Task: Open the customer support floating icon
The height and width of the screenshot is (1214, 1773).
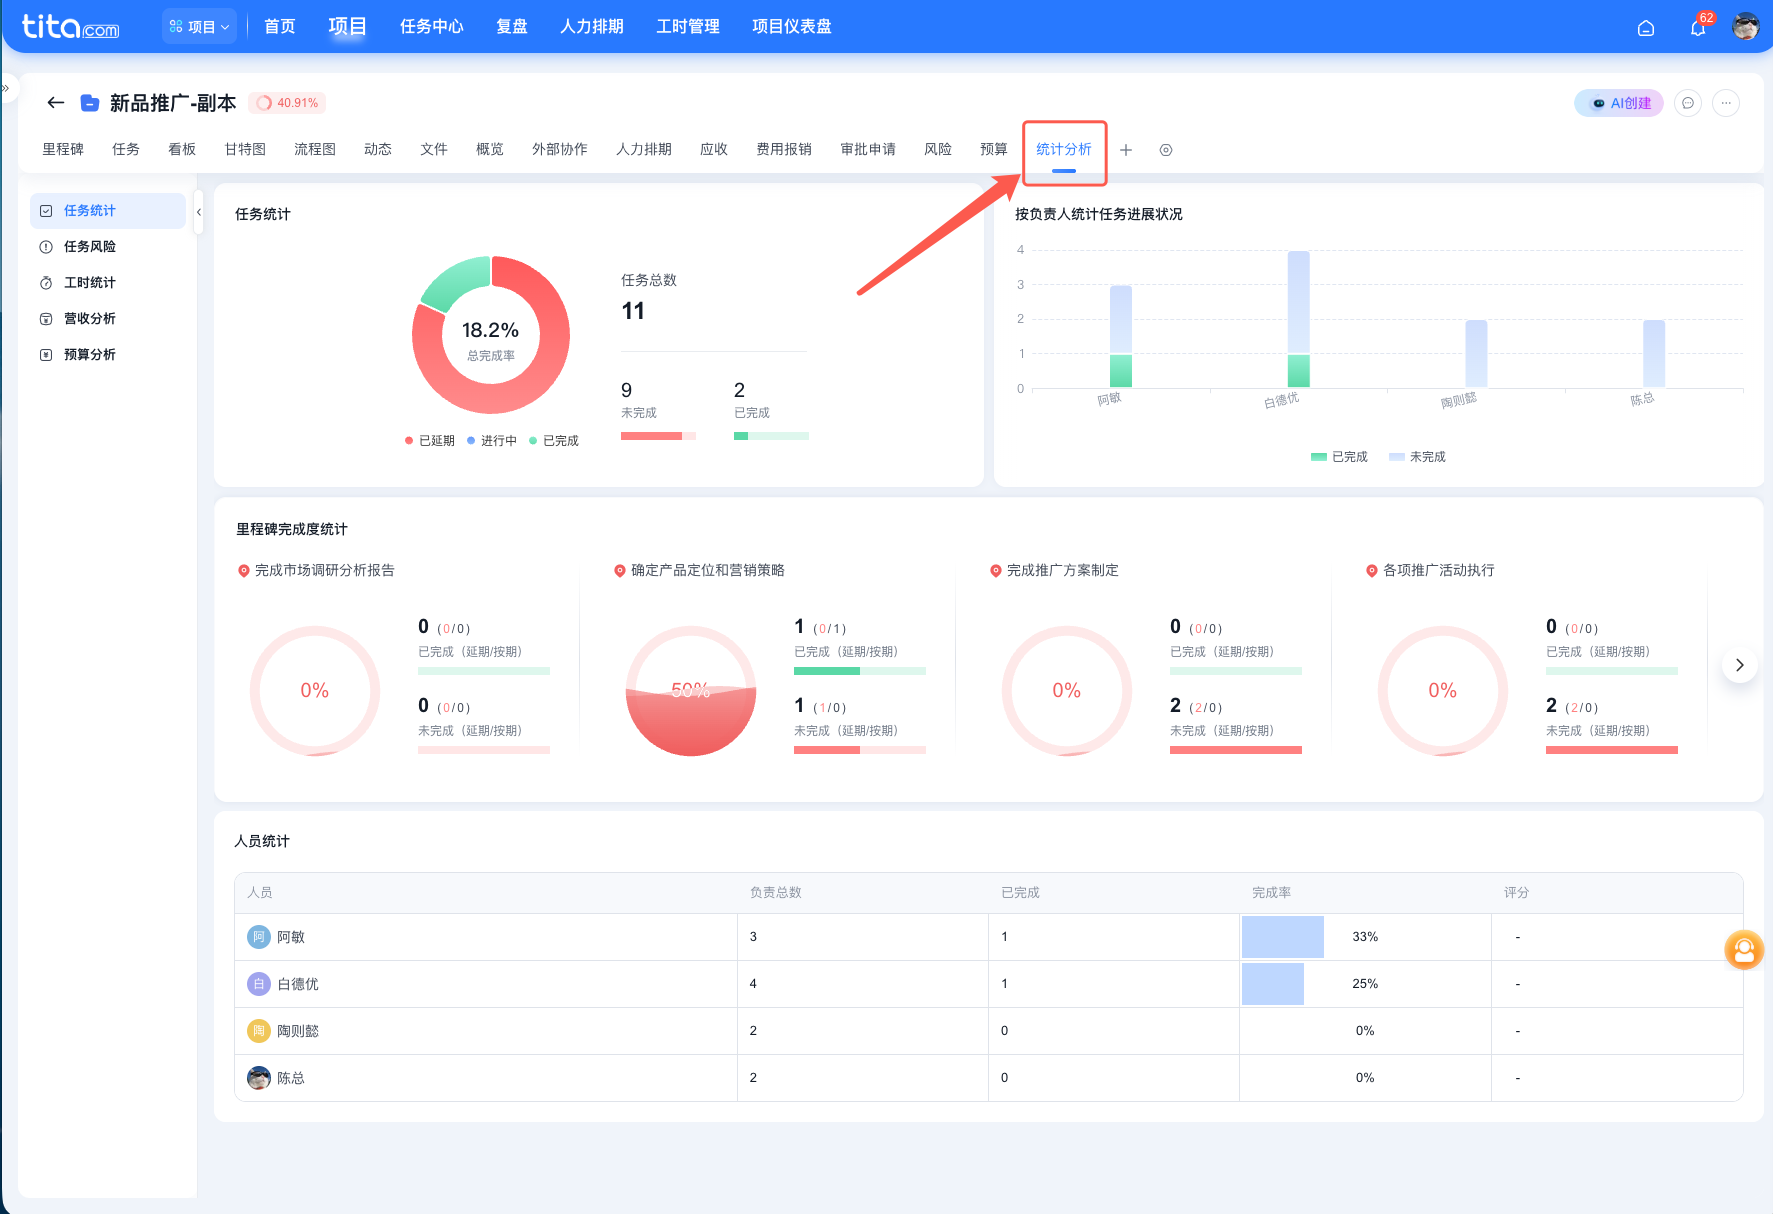Action: (x=1744, y=949)
